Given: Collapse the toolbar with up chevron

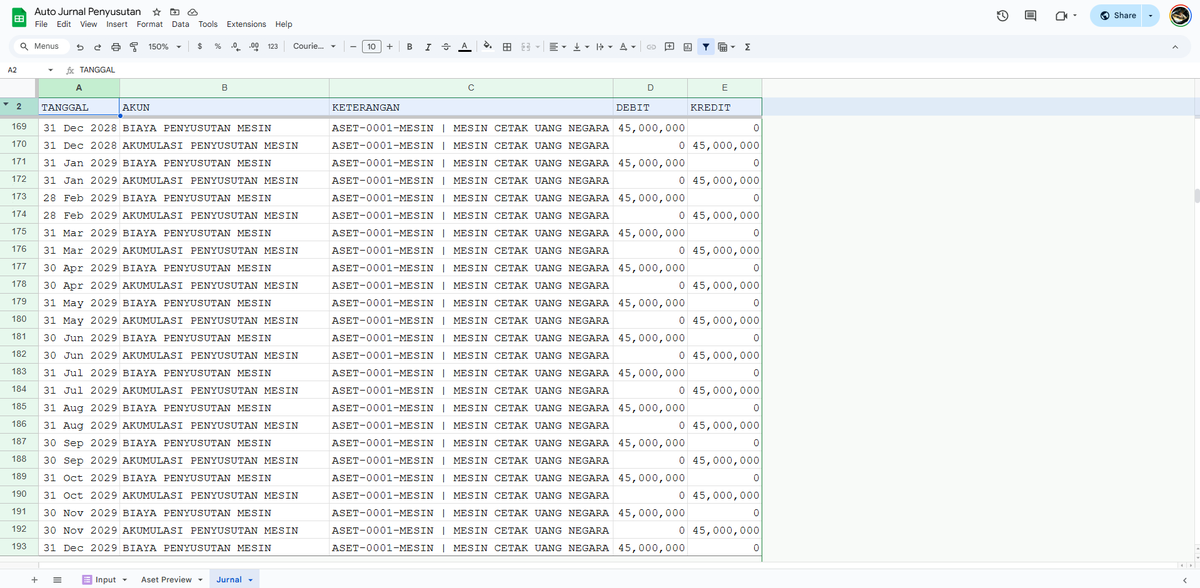Looking at the screenshot, I should tap(1177, 46).
